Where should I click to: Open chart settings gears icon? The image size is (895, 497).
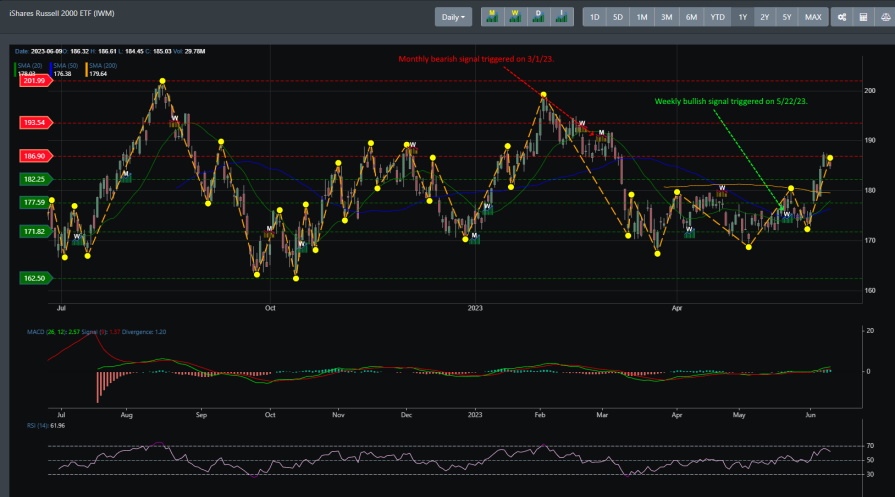coord(842,17)
